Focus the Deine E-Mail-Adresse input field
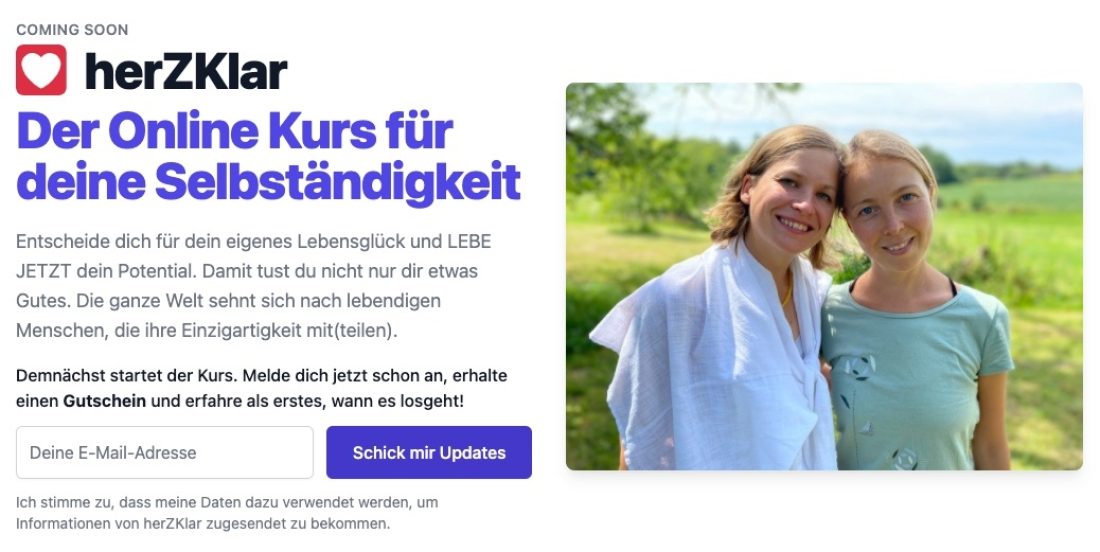 click(x=165, y=452)
